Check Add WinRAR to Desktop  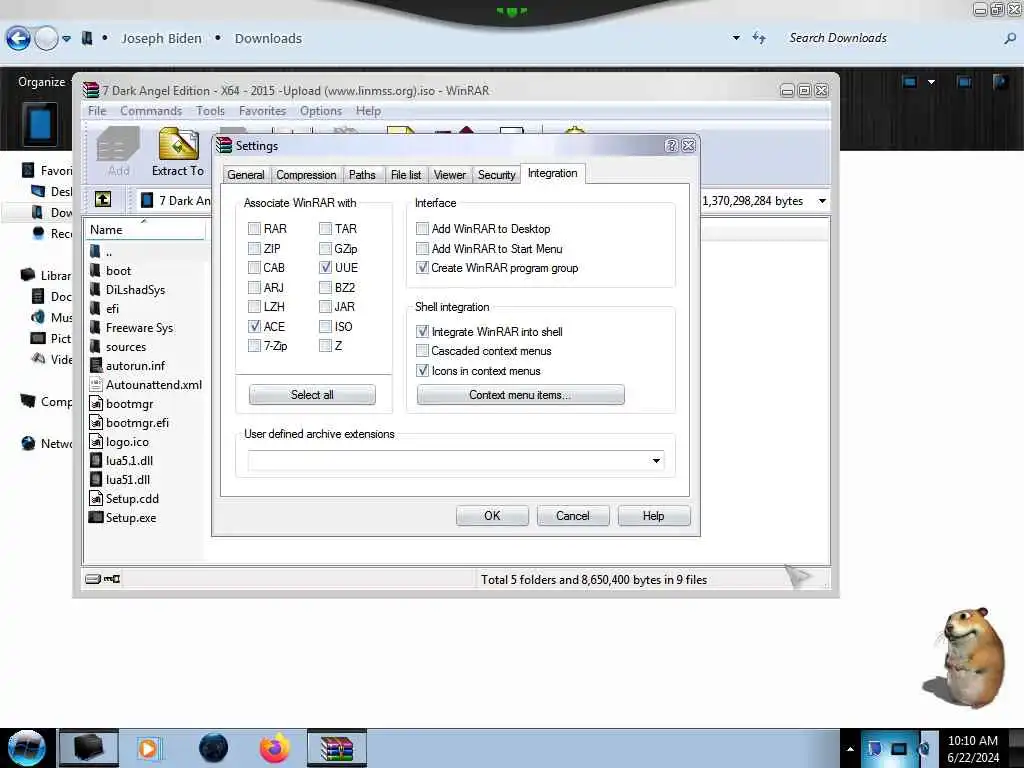(x=423, y=229)
